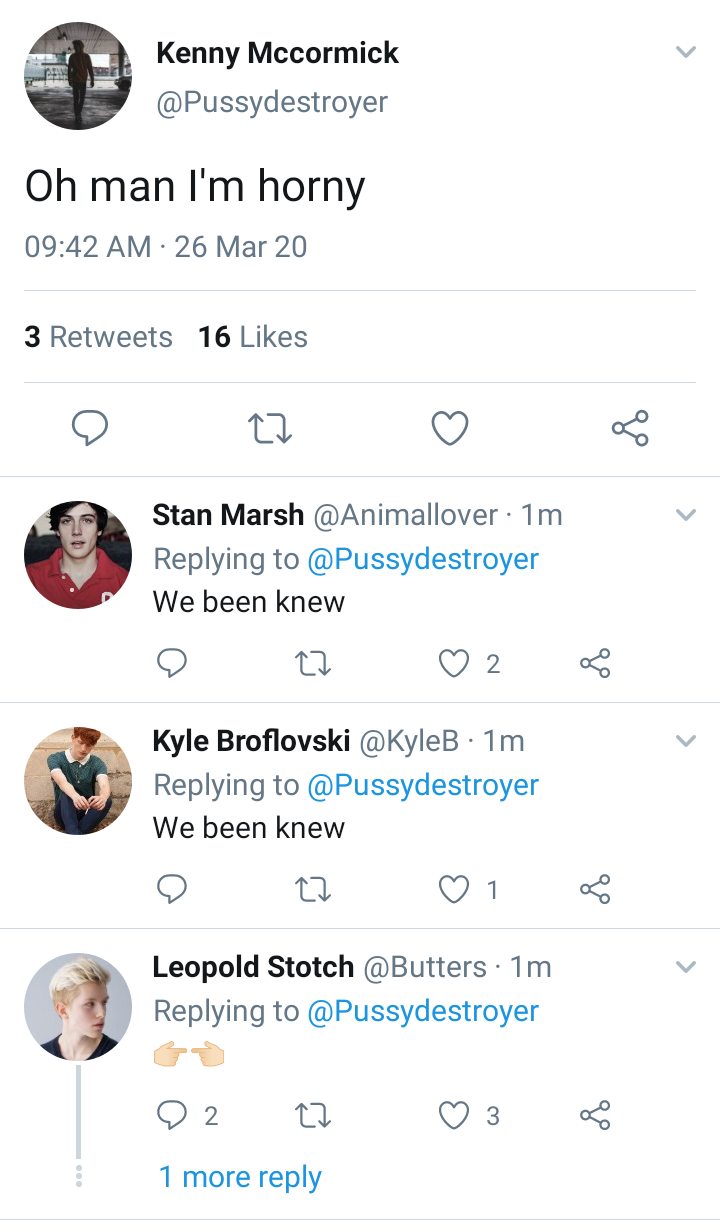Like the main tweet with heart

[x=450, y=429]
